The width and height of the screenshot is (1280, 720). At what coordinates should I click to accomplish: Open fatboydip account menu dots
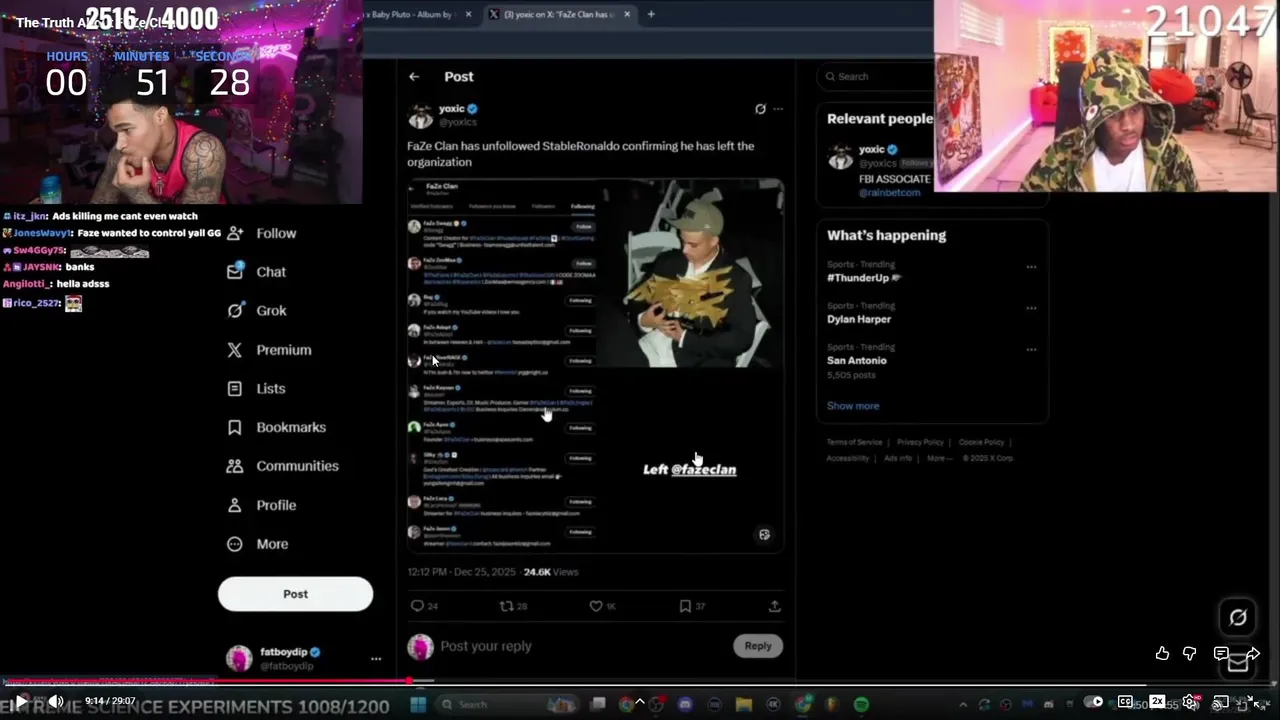[376, 659]
